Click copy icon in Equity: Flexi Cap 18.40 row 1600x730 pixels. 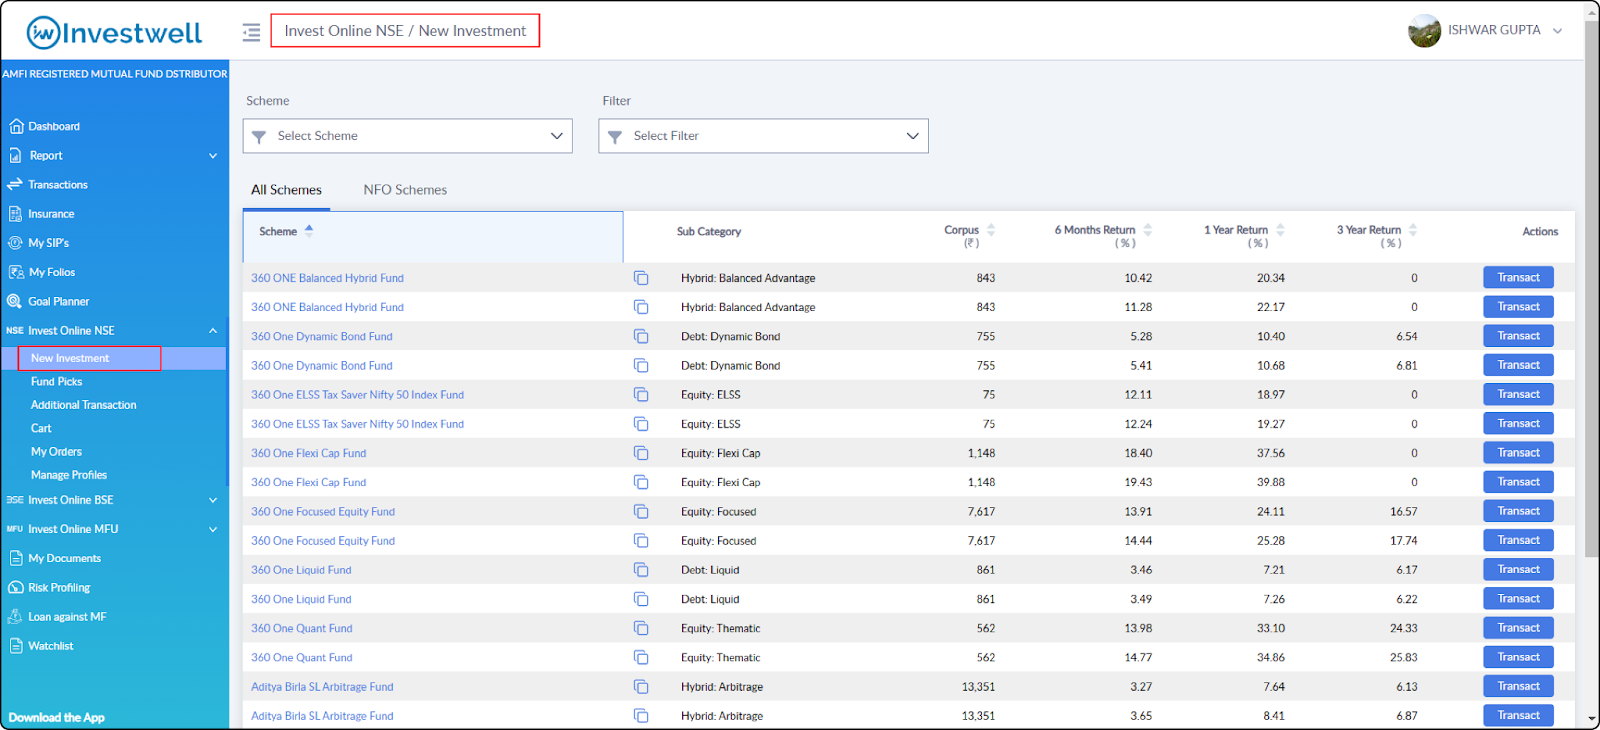pos(641,453)
